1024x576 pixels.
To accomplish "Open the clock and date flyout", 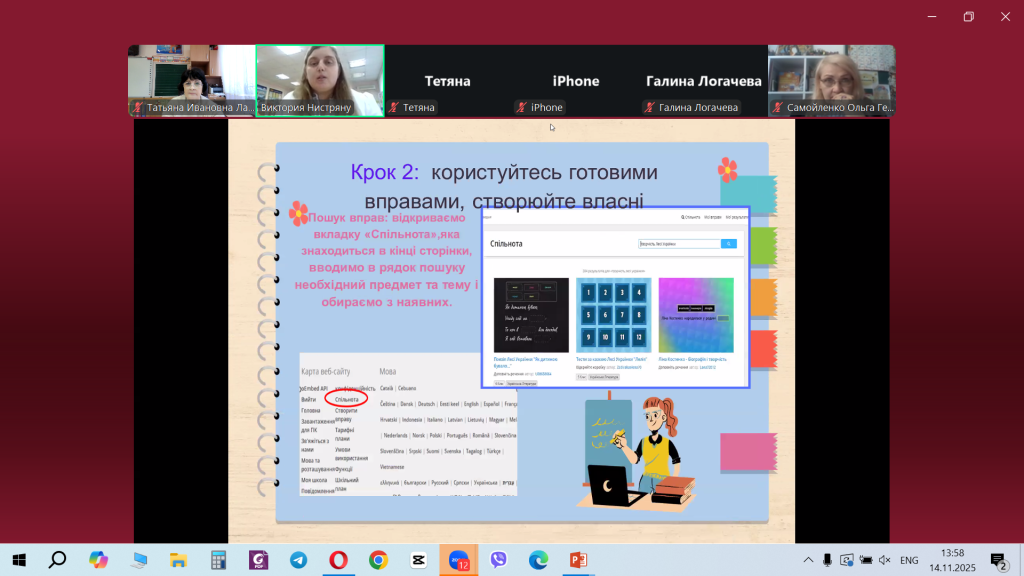I will (x=953, y=559).
